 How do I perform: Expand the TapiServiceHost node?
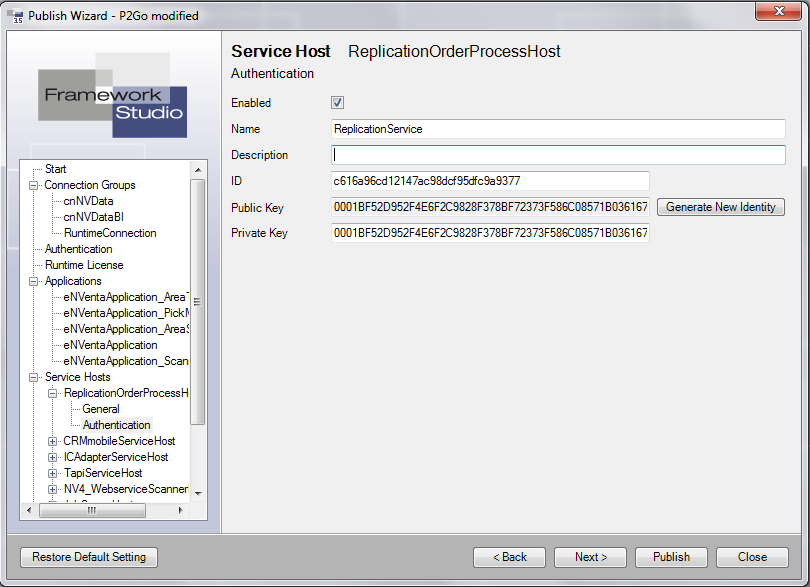pyautogui.click(x=52, y=473)
